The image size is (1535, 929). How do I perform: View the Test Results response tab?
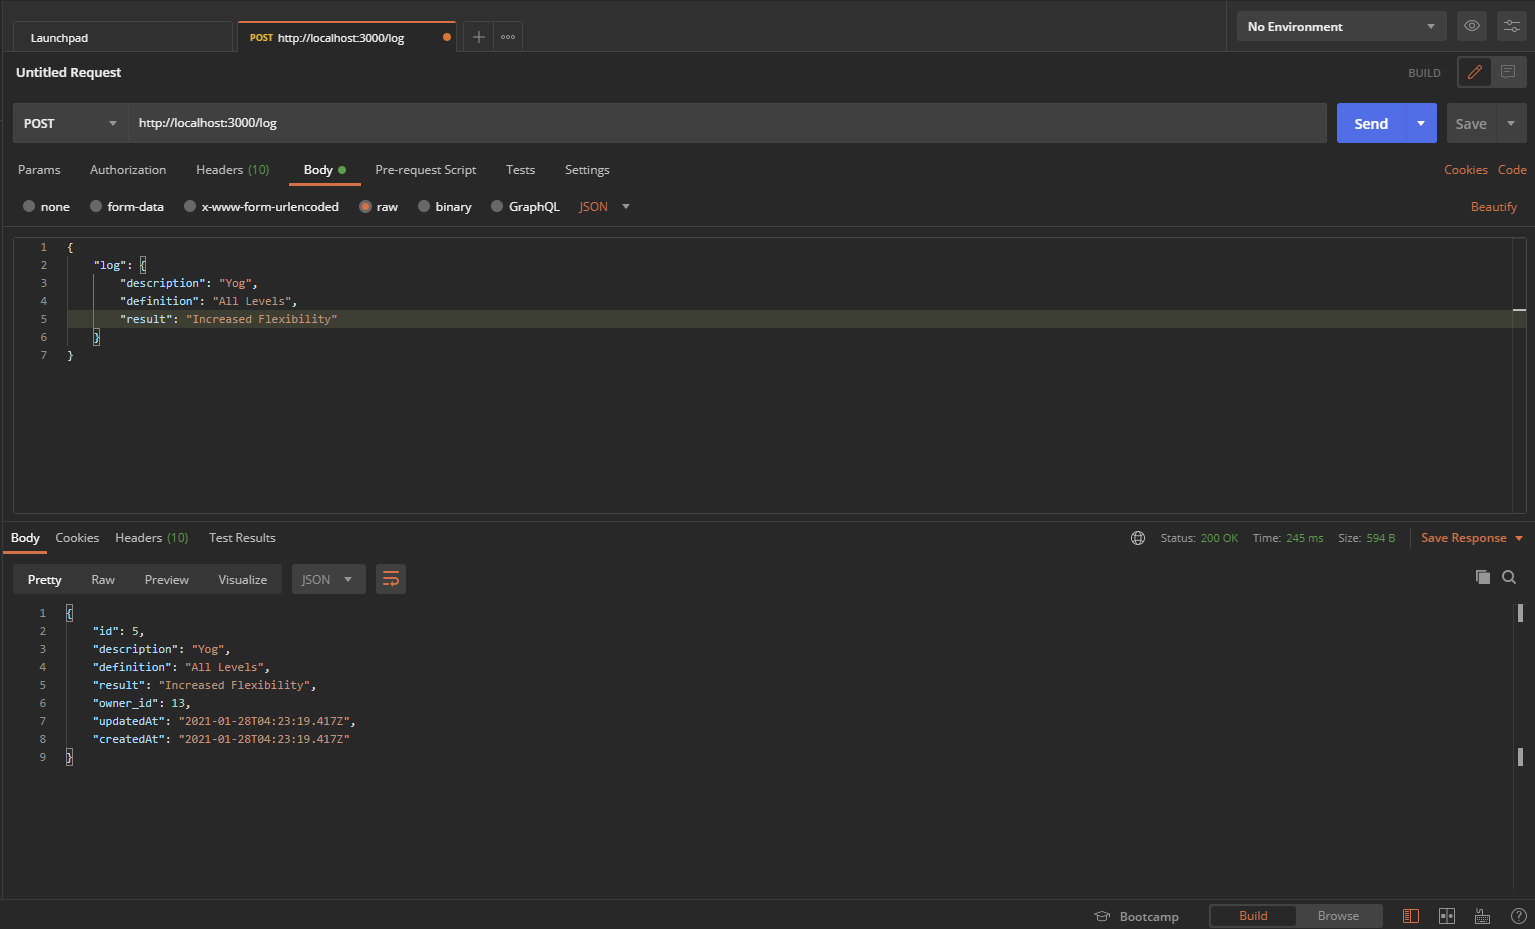[242, 538]
